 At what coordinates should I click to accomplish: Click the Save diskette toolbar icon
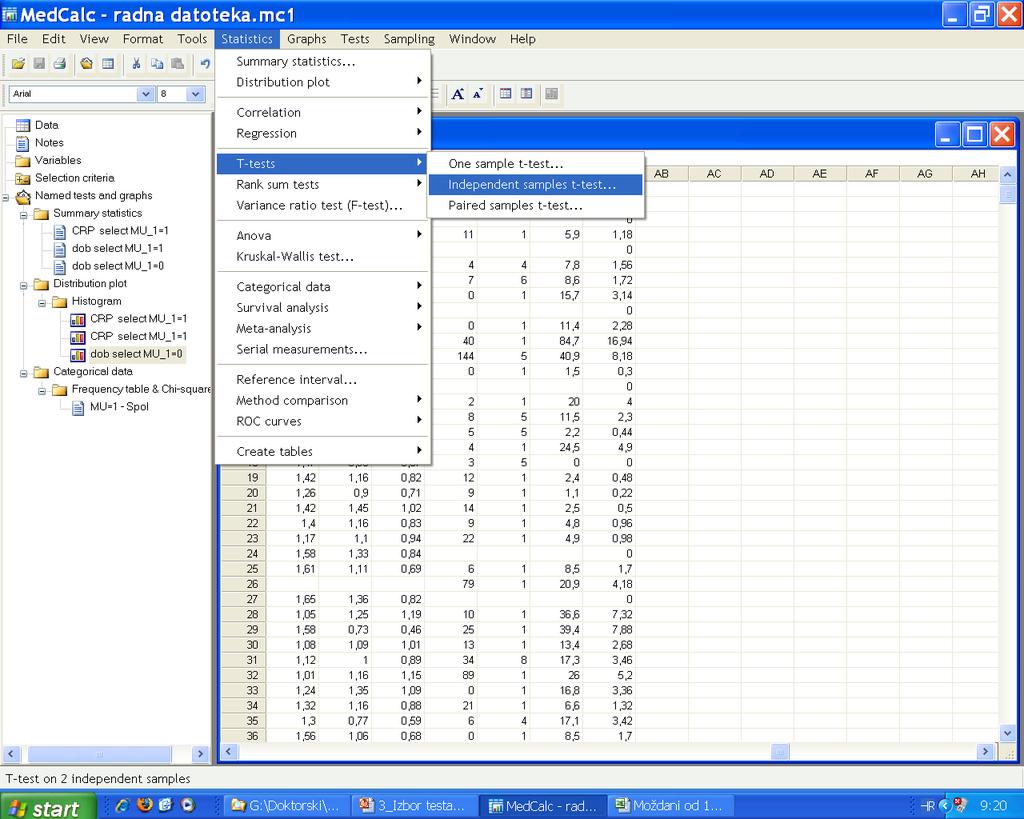coord(39,64)
